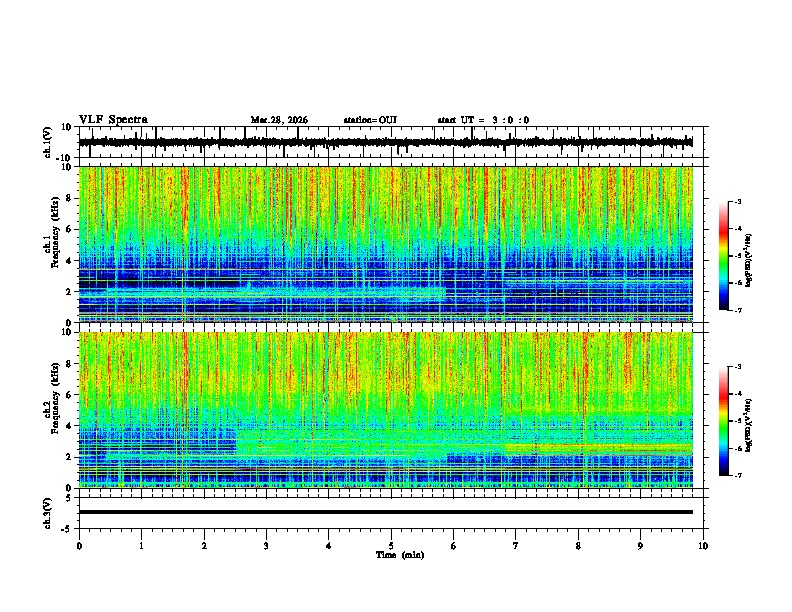Image resolution: width=792 pixels, height=612 pixels.
Task: Click the "station=OUJ" header label
Action: [x=370, y=120]
